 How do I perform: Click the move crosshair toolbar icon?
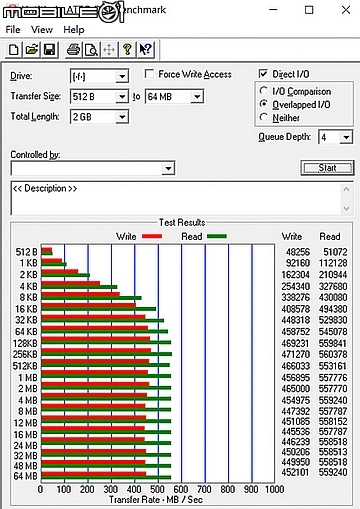click(x=109, y=50)
